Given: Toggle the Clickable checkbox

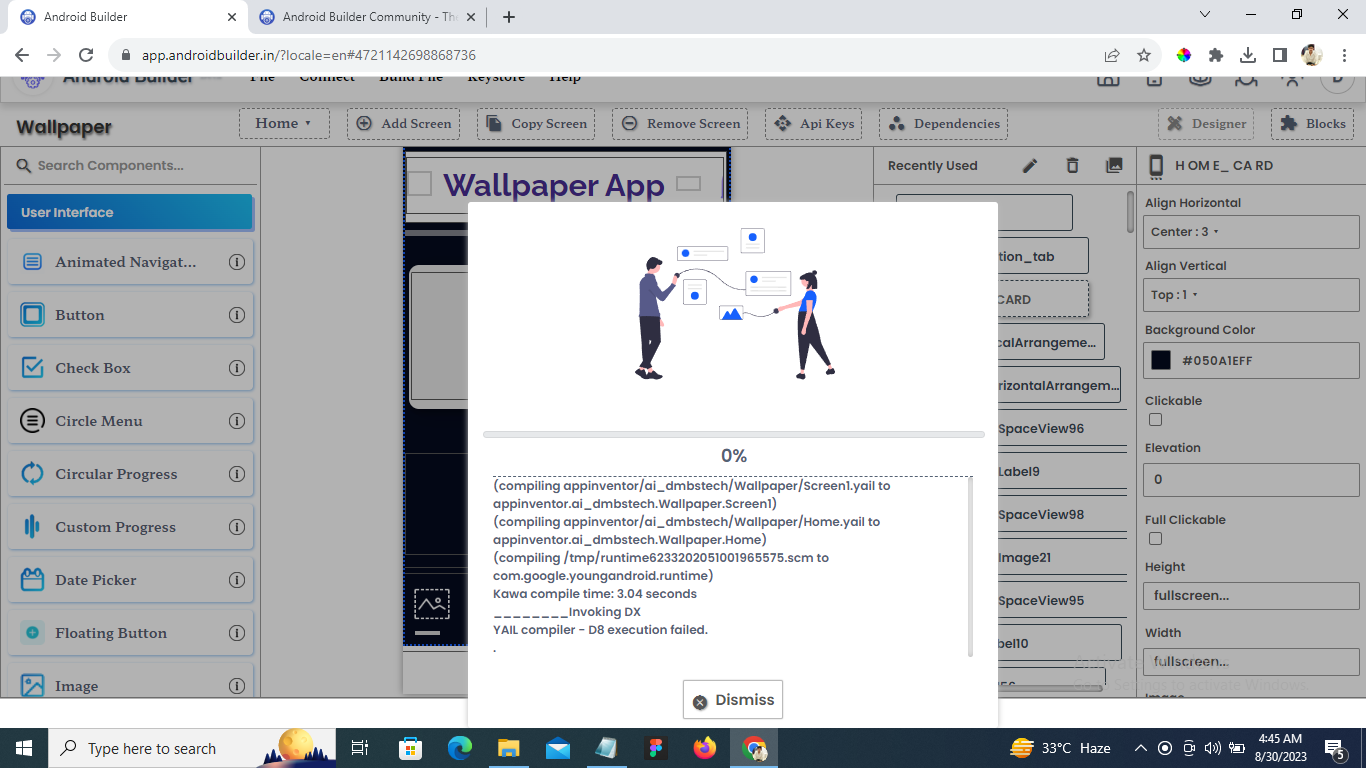Looking at the screenshot, I should click(x=1155, y=420).
